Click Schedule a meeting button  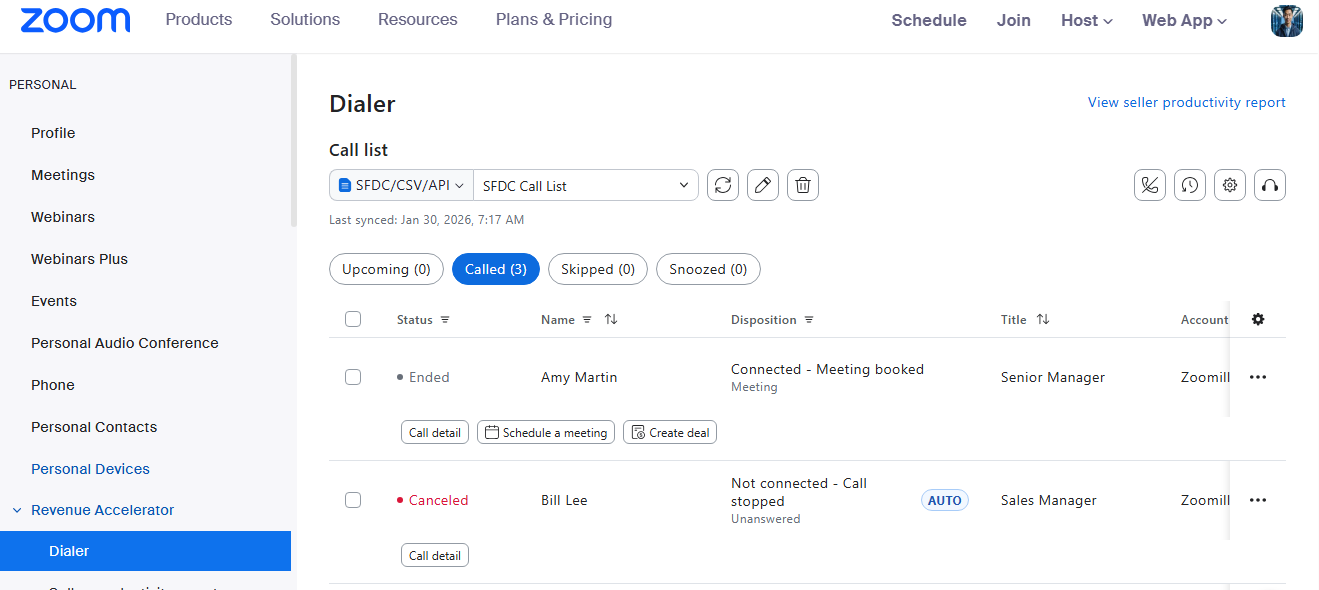point(546,433)
